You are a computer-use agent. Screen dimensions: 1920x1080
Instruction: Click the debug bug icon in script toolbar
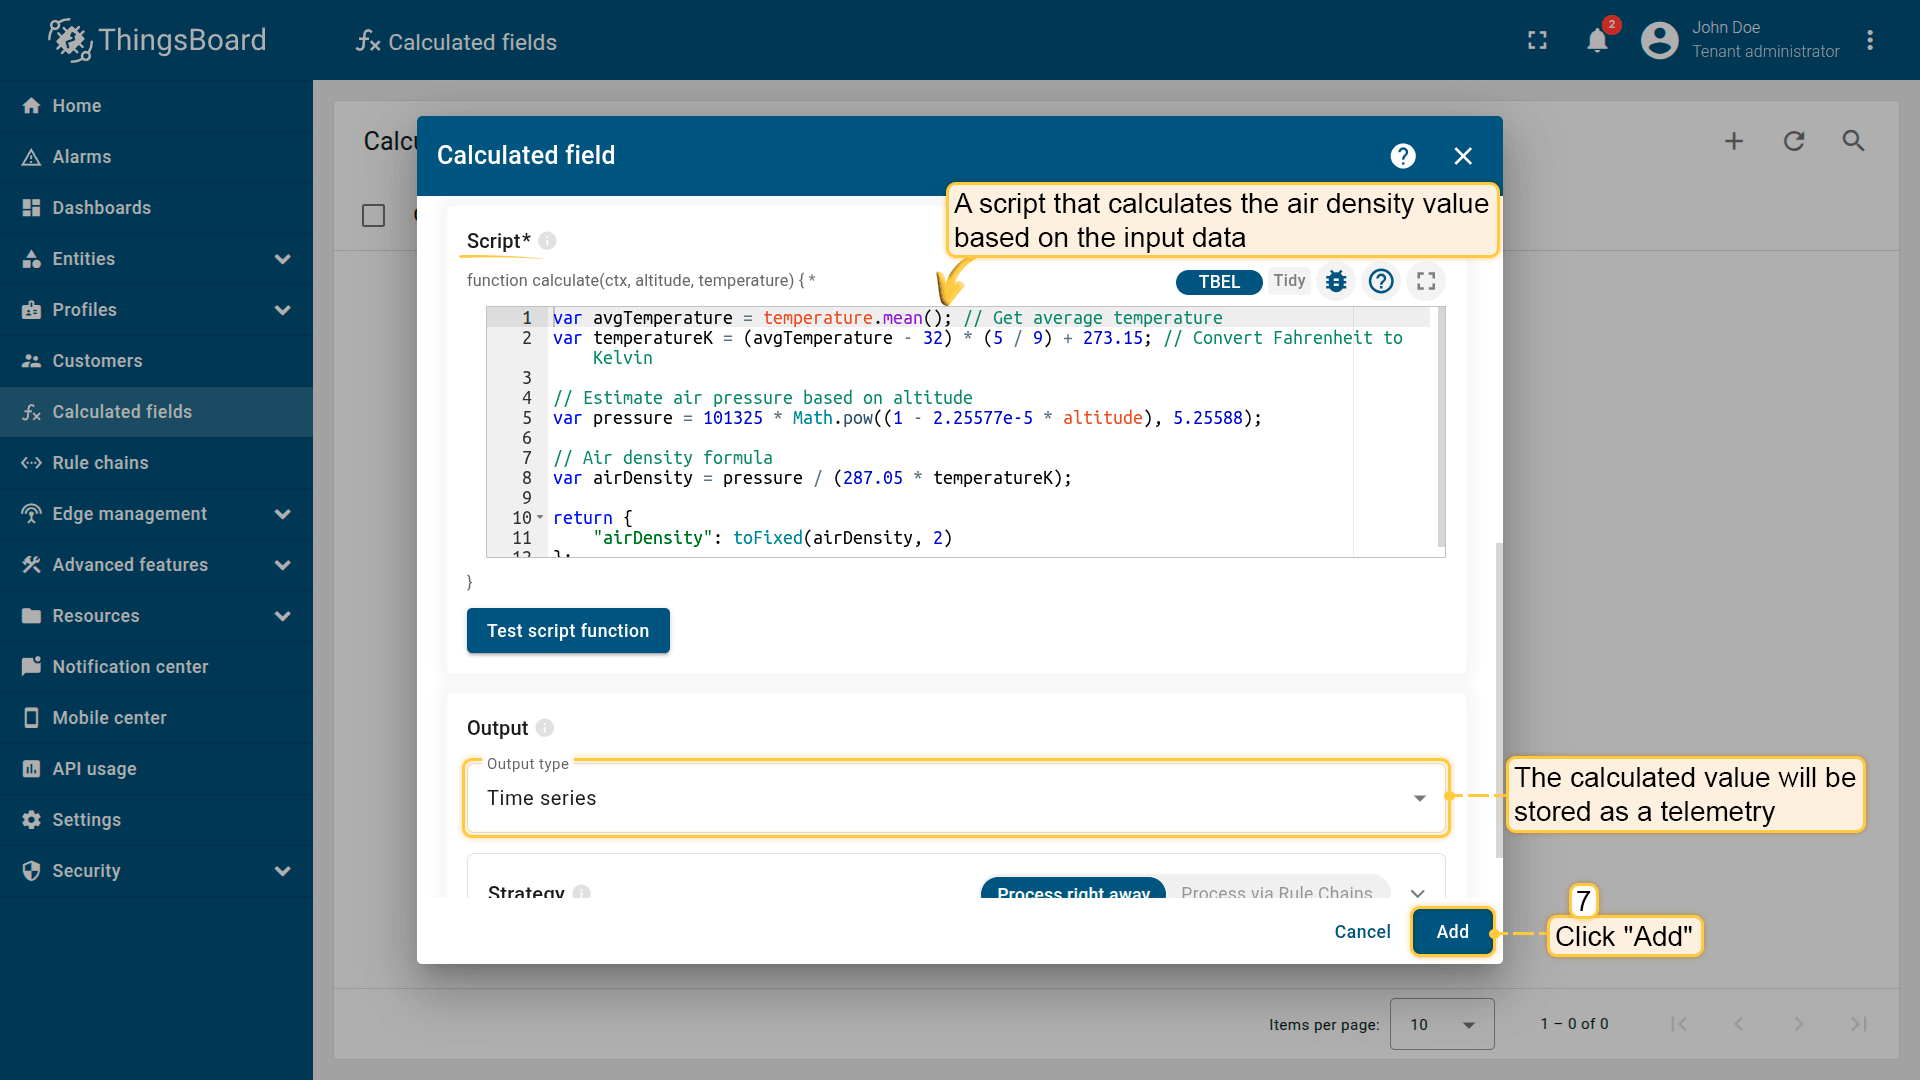coord(1336,282)
